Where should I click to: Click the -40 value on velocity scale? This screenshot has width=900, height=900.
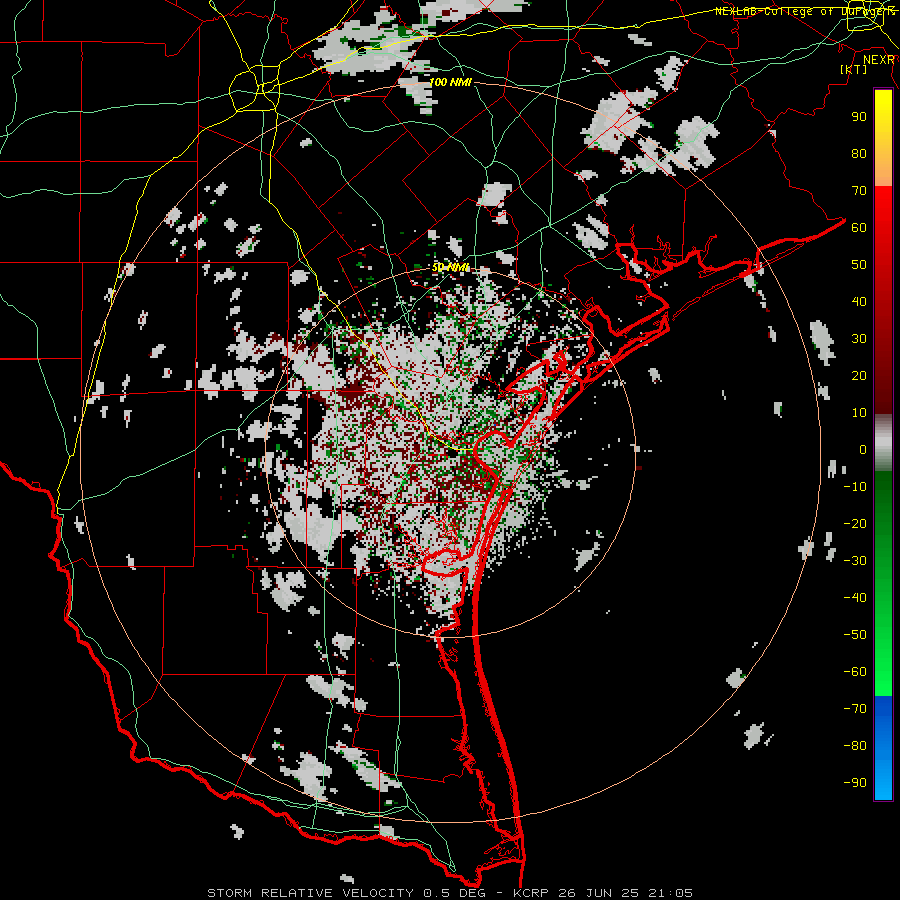click(x=855, y=598)
